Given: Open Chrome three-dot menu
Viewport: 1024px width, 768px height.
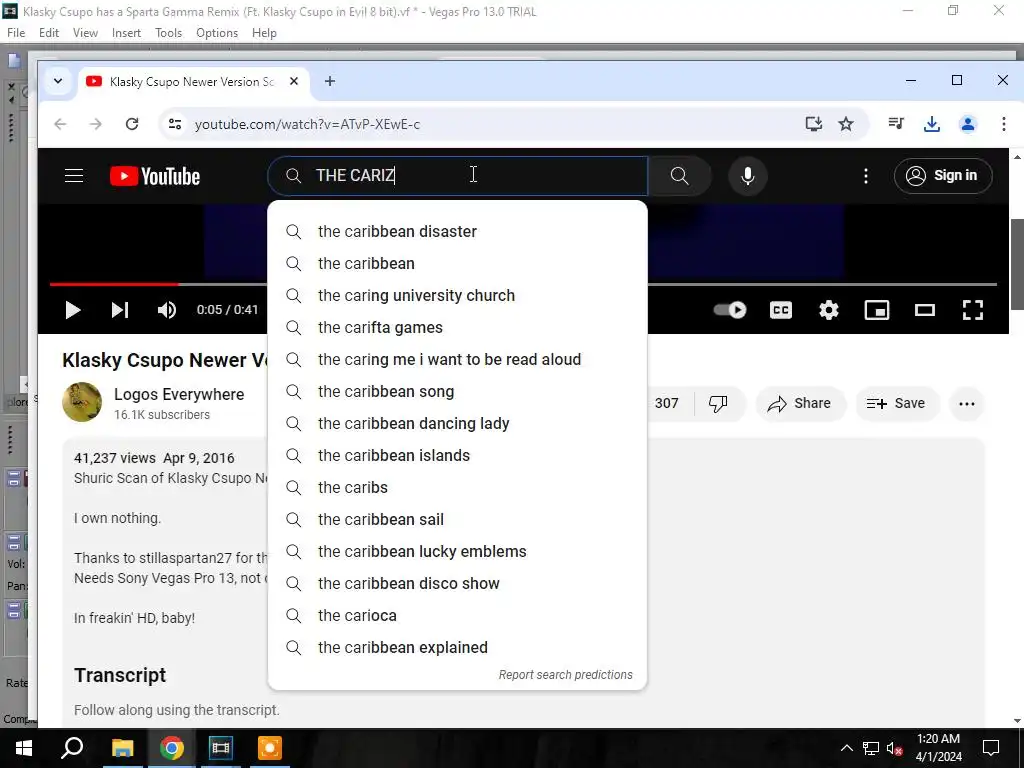Looking at the screenshot, I should click(x=1004, y=123).
